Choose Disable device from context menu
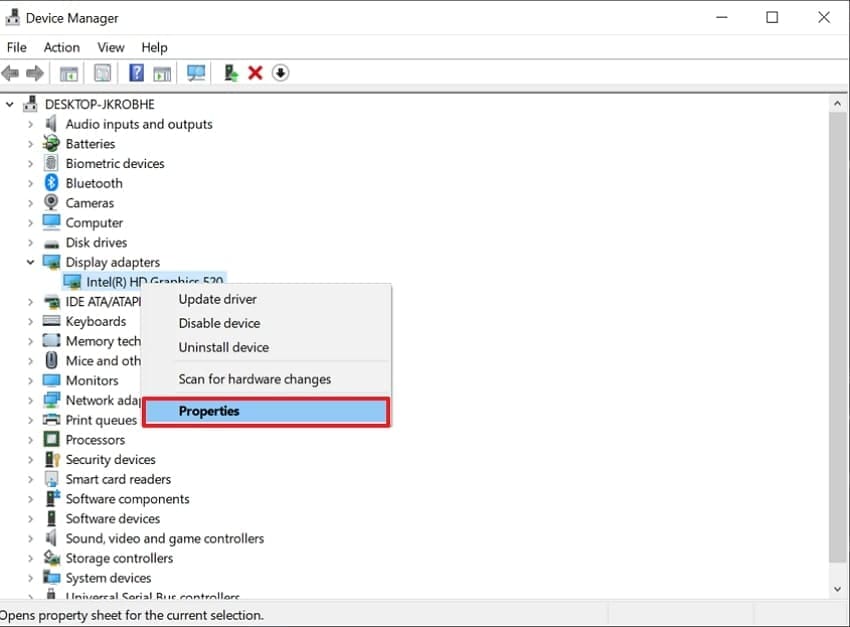This screenshot has width=850, height=627. tap(266, 323)
